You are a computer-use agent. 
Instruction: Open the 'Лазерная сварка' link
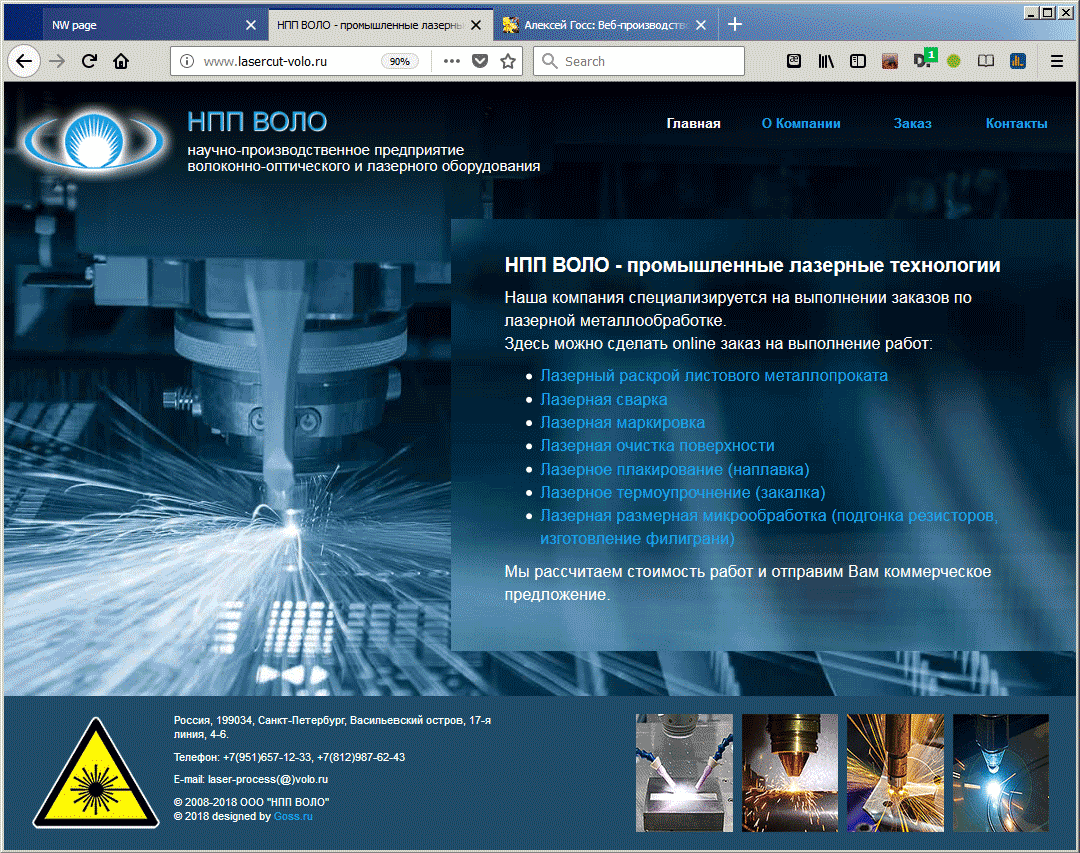(603, 400)
